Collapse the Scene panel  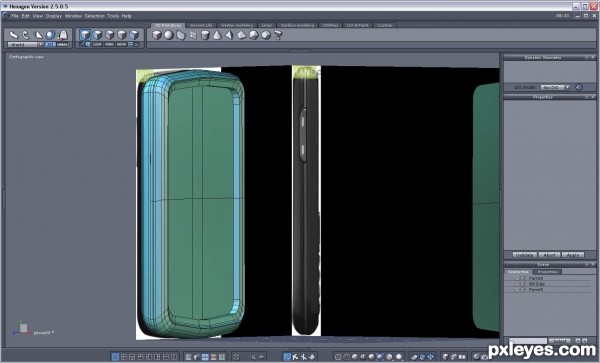point(586,264)
